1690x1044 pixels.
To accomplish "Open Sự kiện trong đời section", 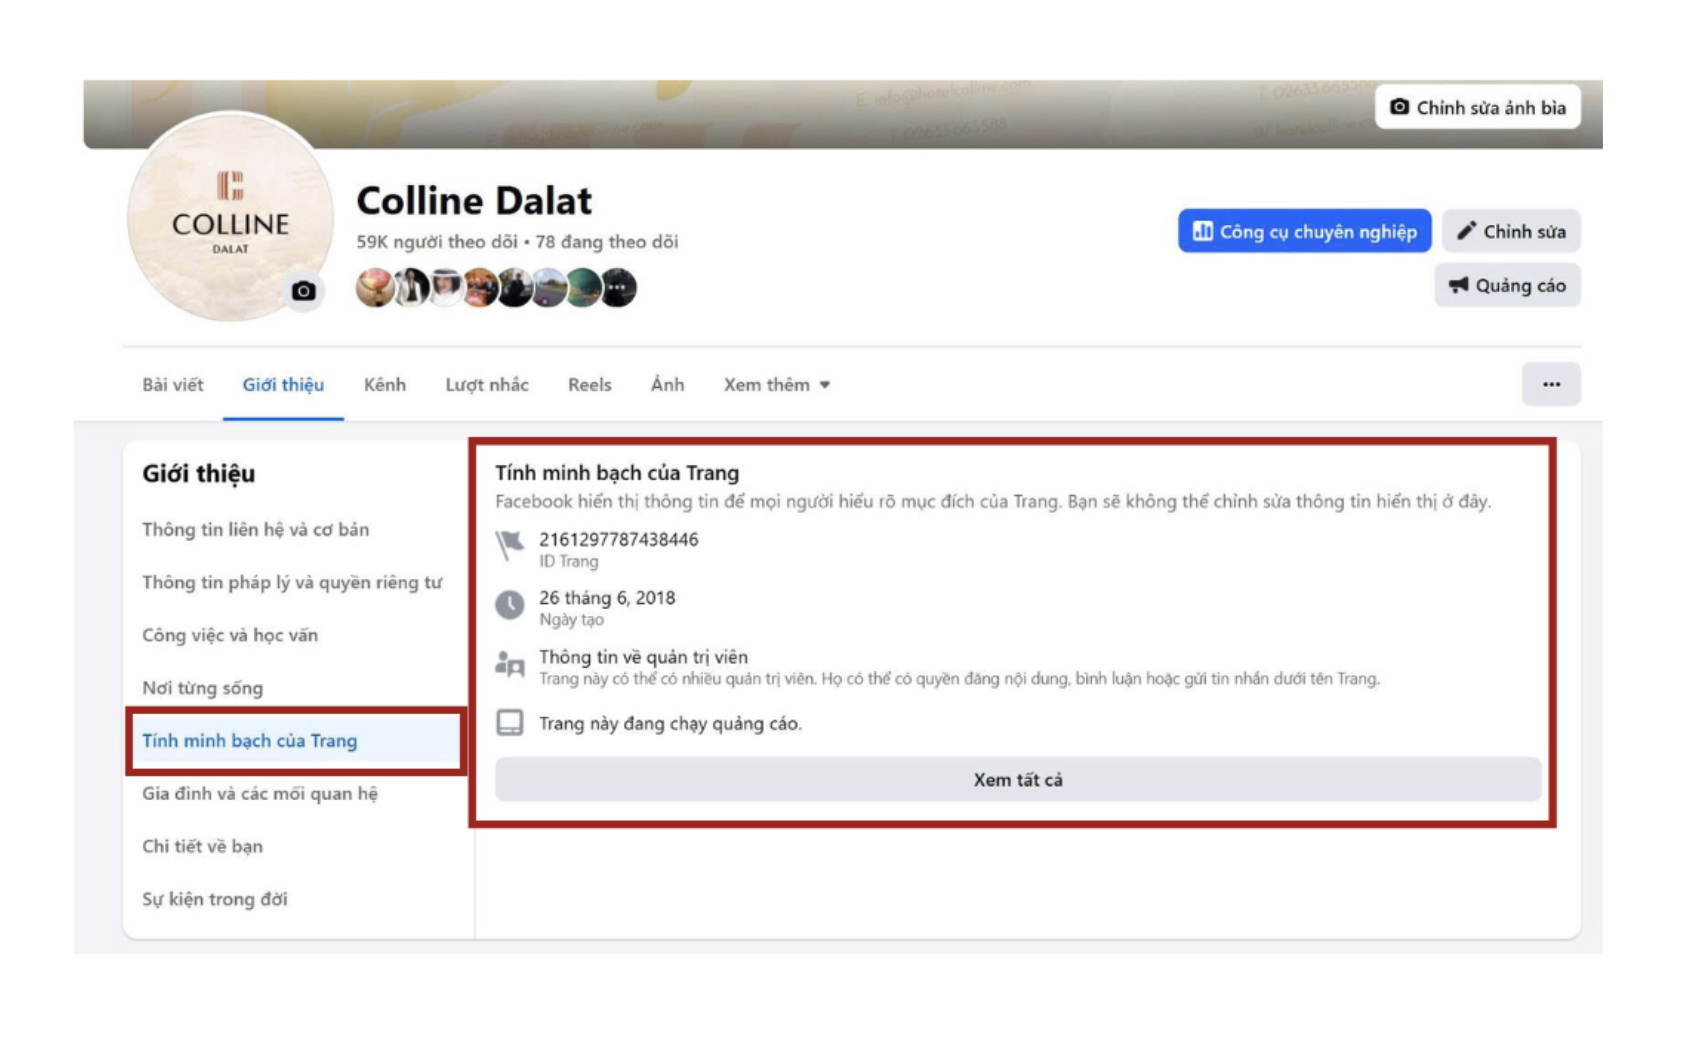I will pyautogui.click(x=215, y=899).
